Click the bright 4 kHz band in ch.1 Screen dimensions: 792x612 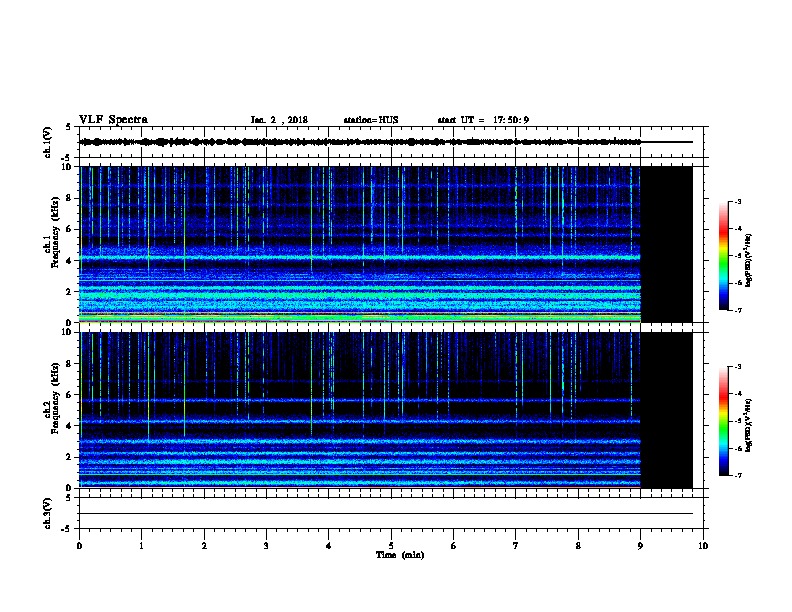360,258
